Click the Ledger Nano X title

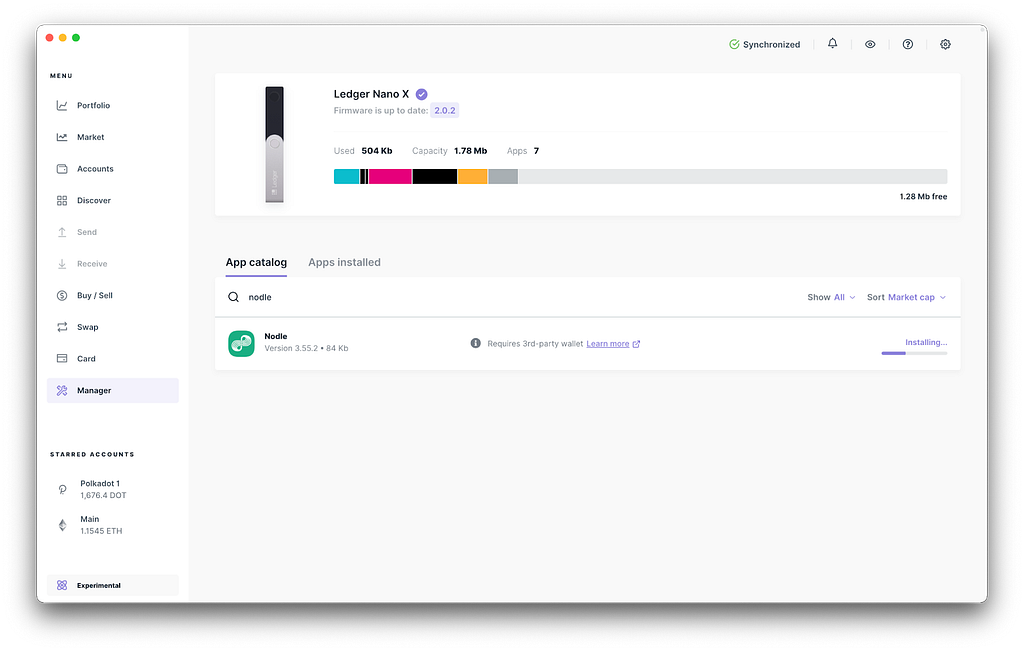(x=371, y=94)
